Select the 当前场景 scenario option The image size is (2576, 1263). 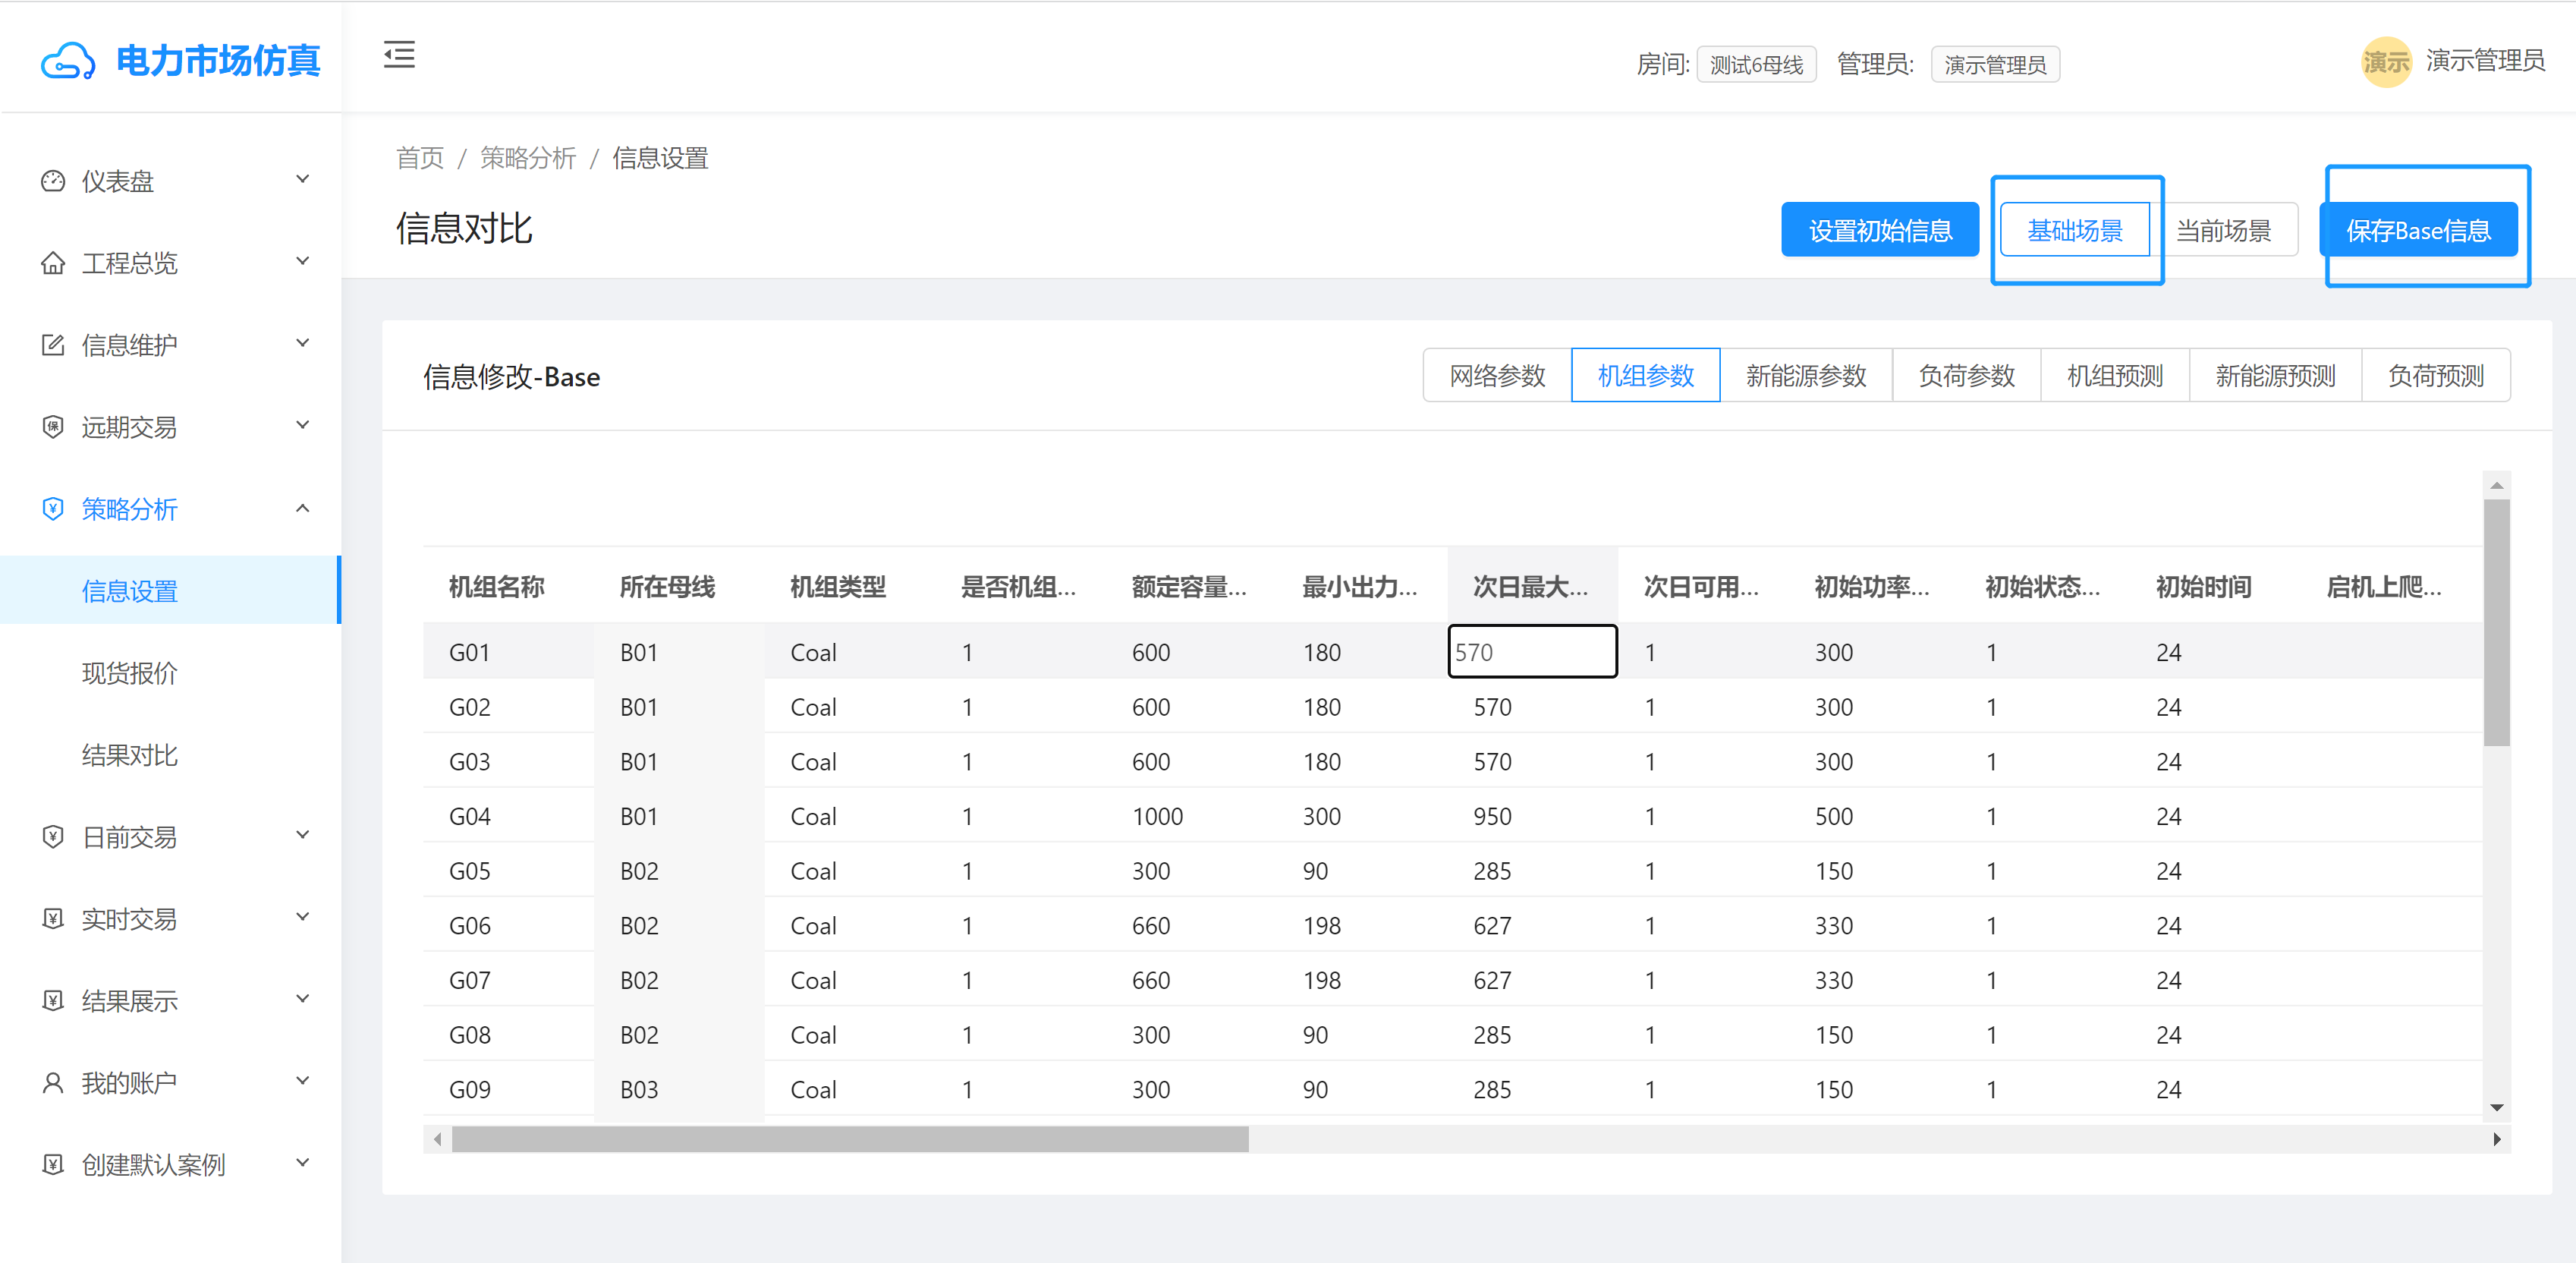pos(2223,230)
